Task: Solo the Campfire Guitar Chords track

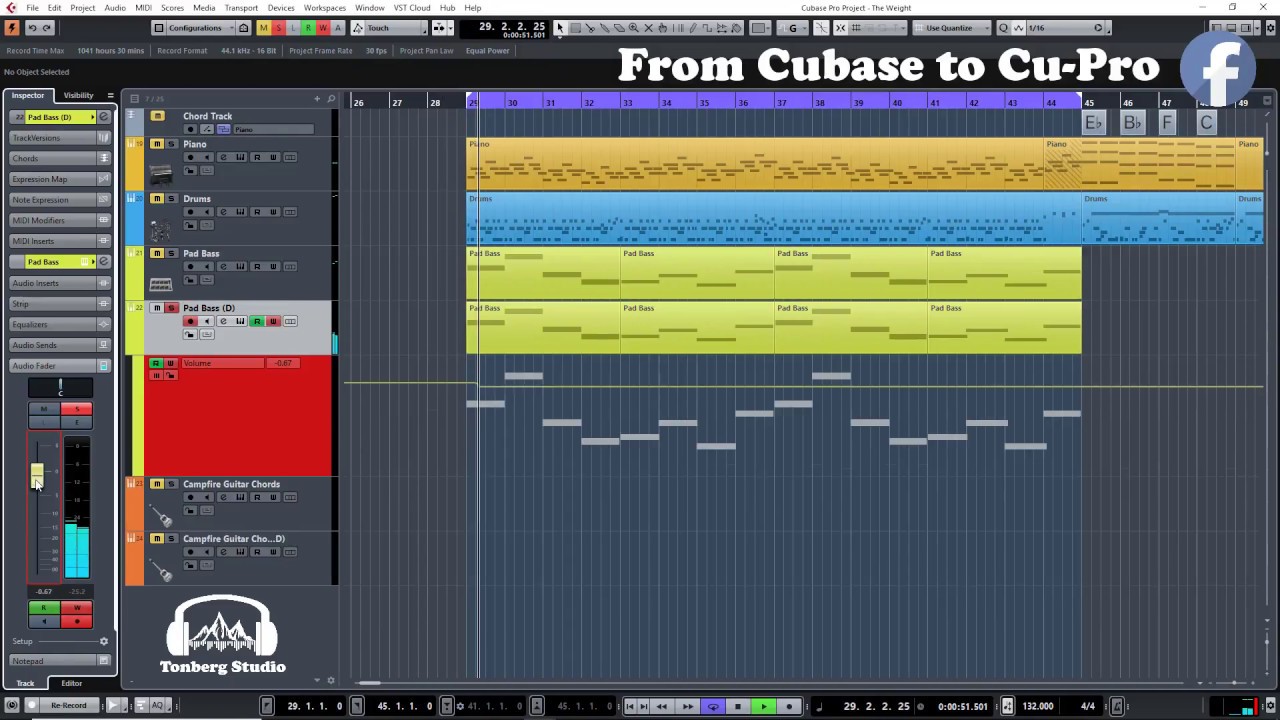Action: tap(171, 484)
